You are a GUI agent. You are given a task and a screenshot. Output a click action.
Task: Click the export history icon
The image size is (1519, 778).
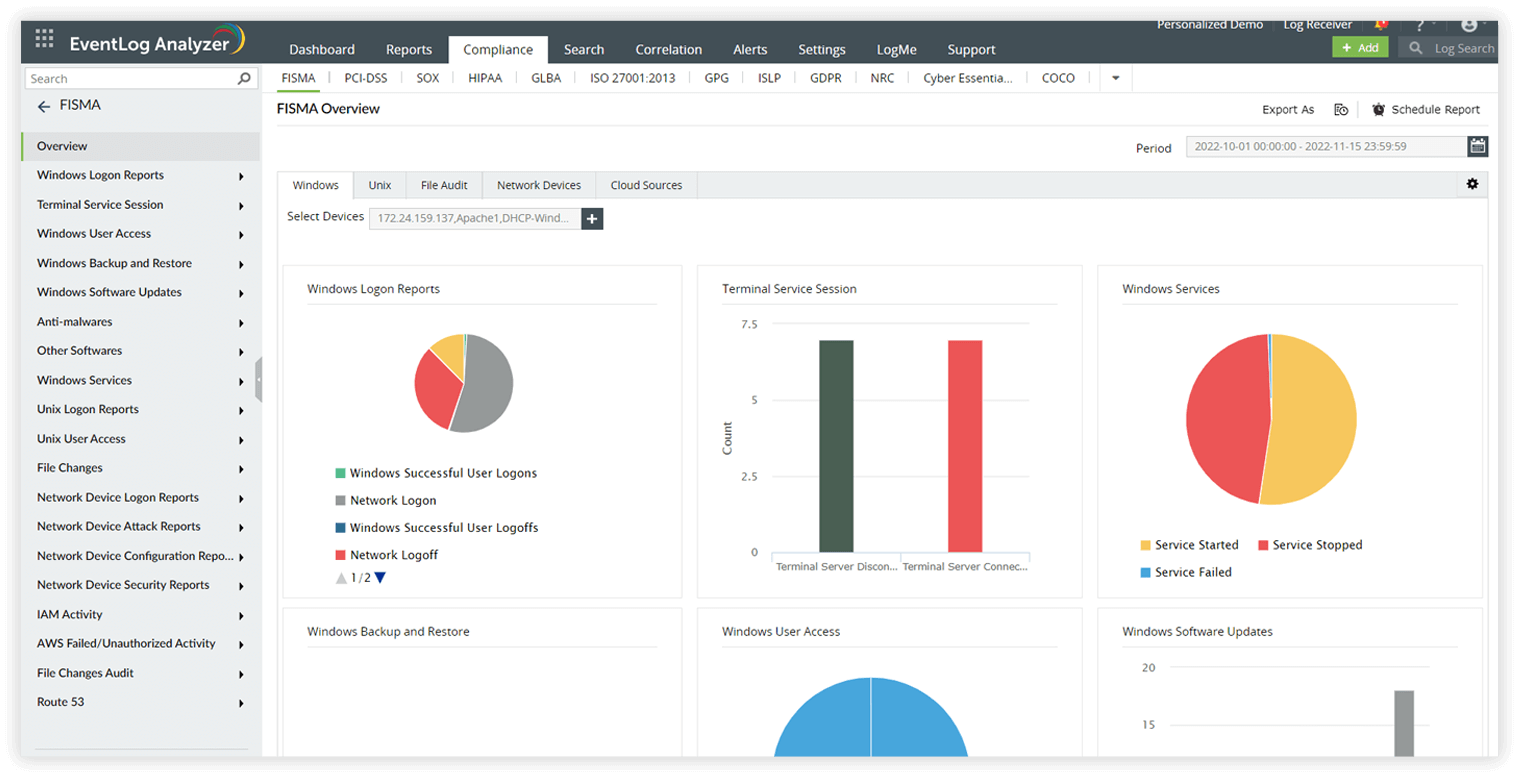(1341, 110)
